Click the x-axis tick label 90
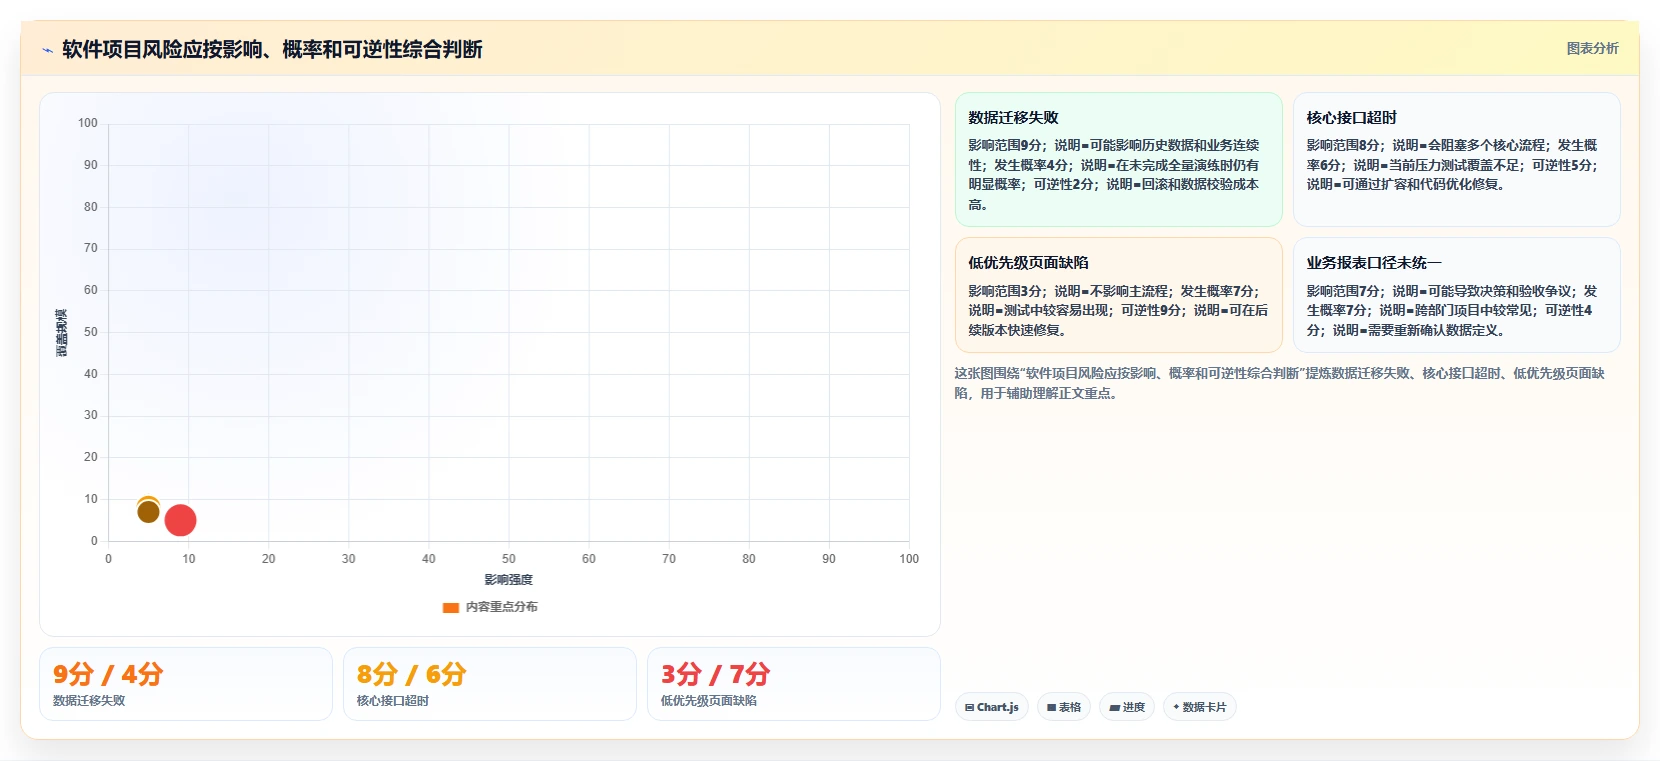The height and width of the screenshot is (761, 1660). click(x=828, y=559)
